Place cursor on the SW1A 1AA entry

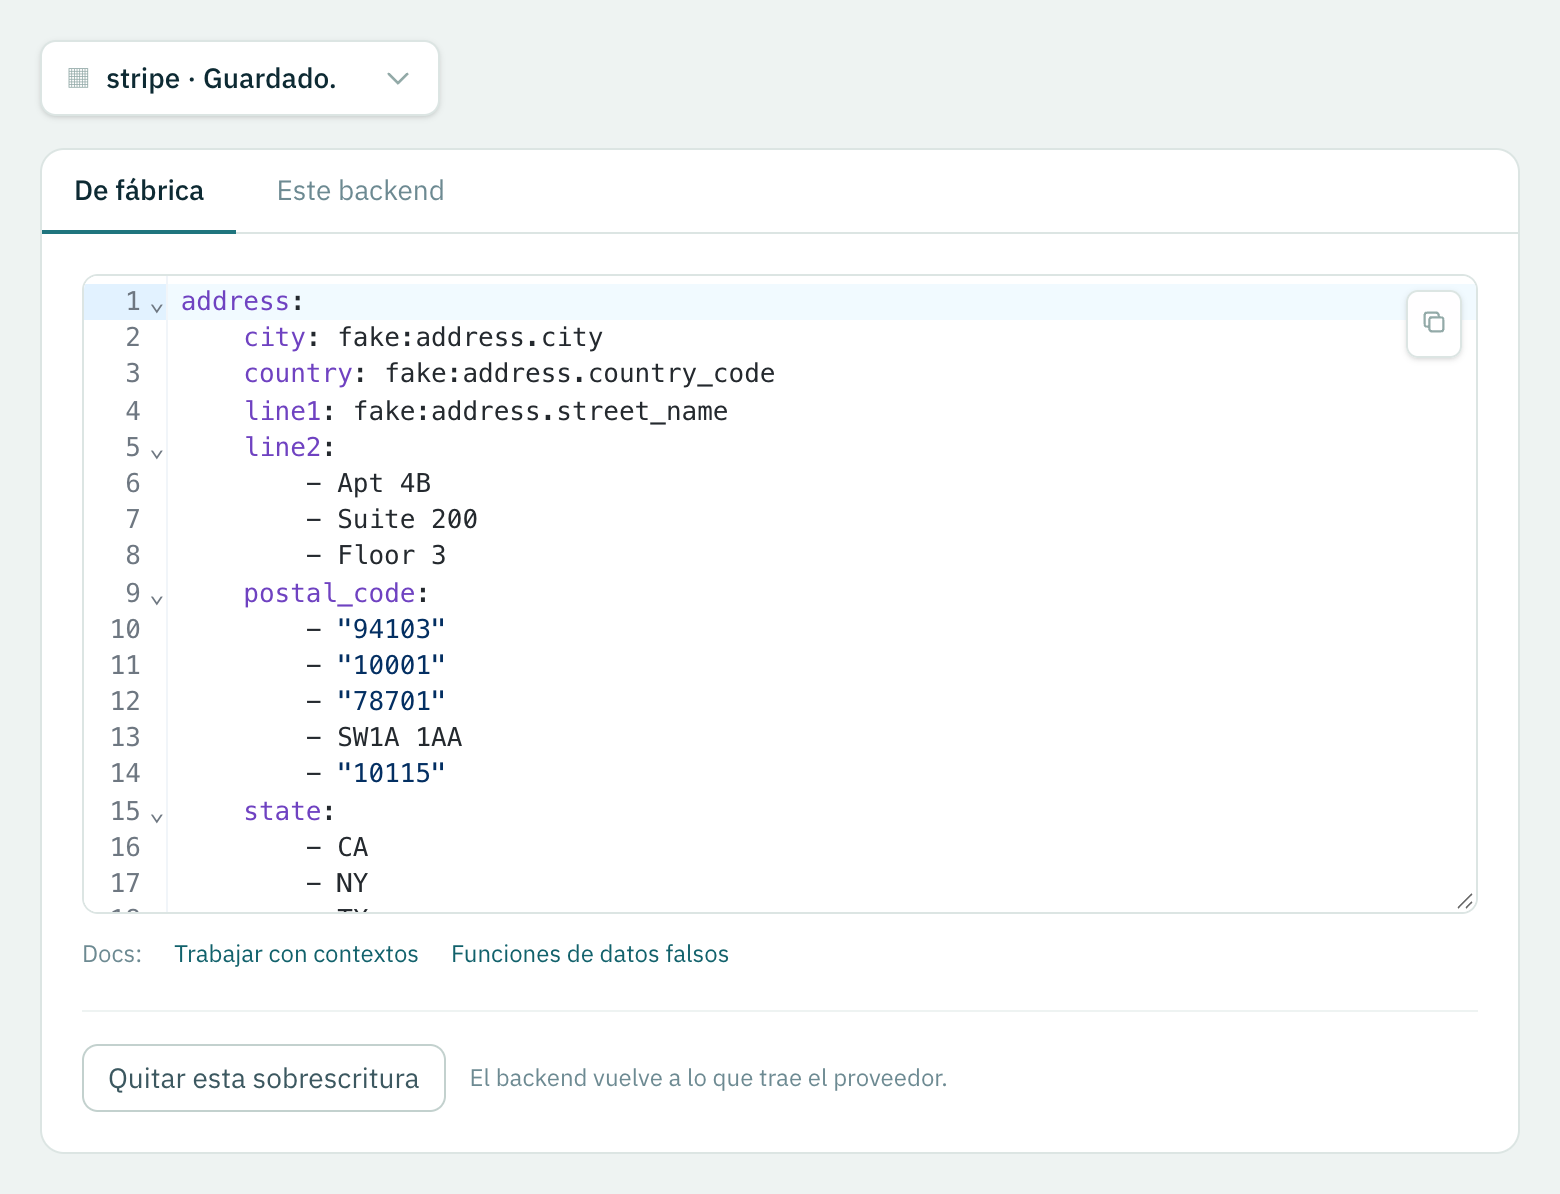[399, 738]
